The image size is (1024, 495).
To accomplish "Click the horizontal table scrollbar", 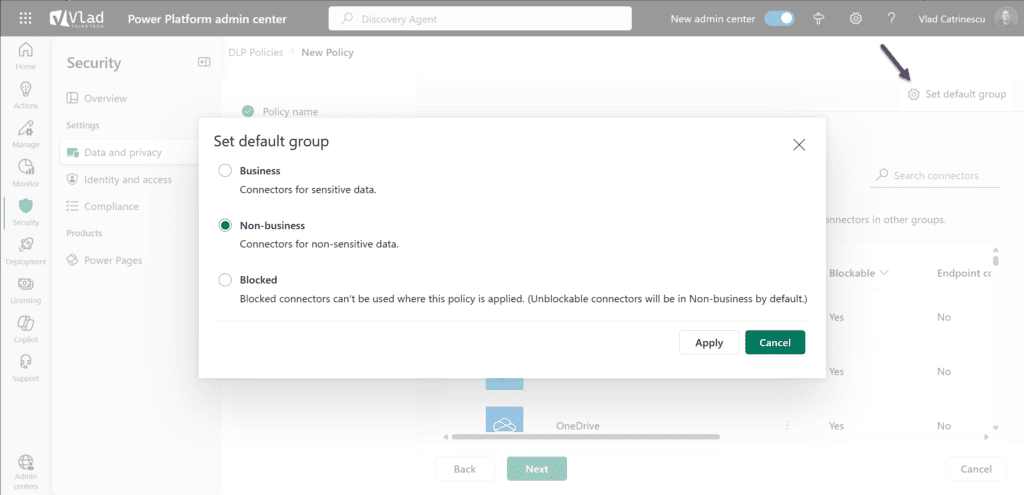I will tap(585, 437).
